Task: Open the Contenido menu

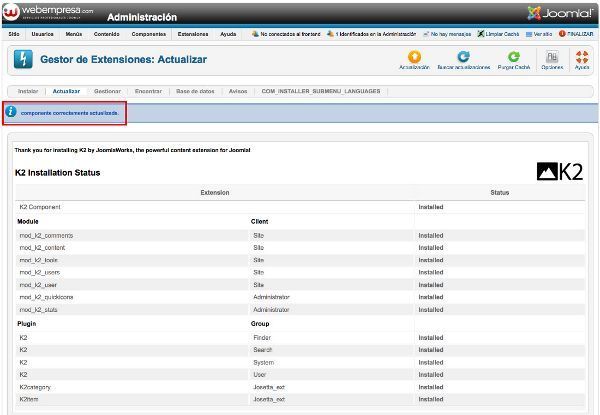Action: (106, 34)
